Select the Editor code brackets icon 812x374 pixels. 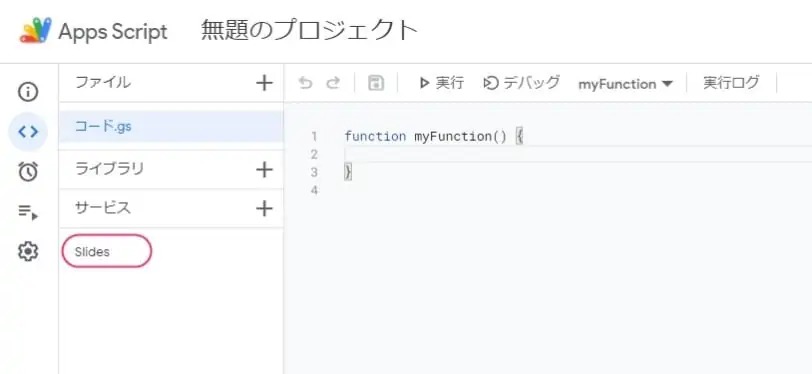28,132
